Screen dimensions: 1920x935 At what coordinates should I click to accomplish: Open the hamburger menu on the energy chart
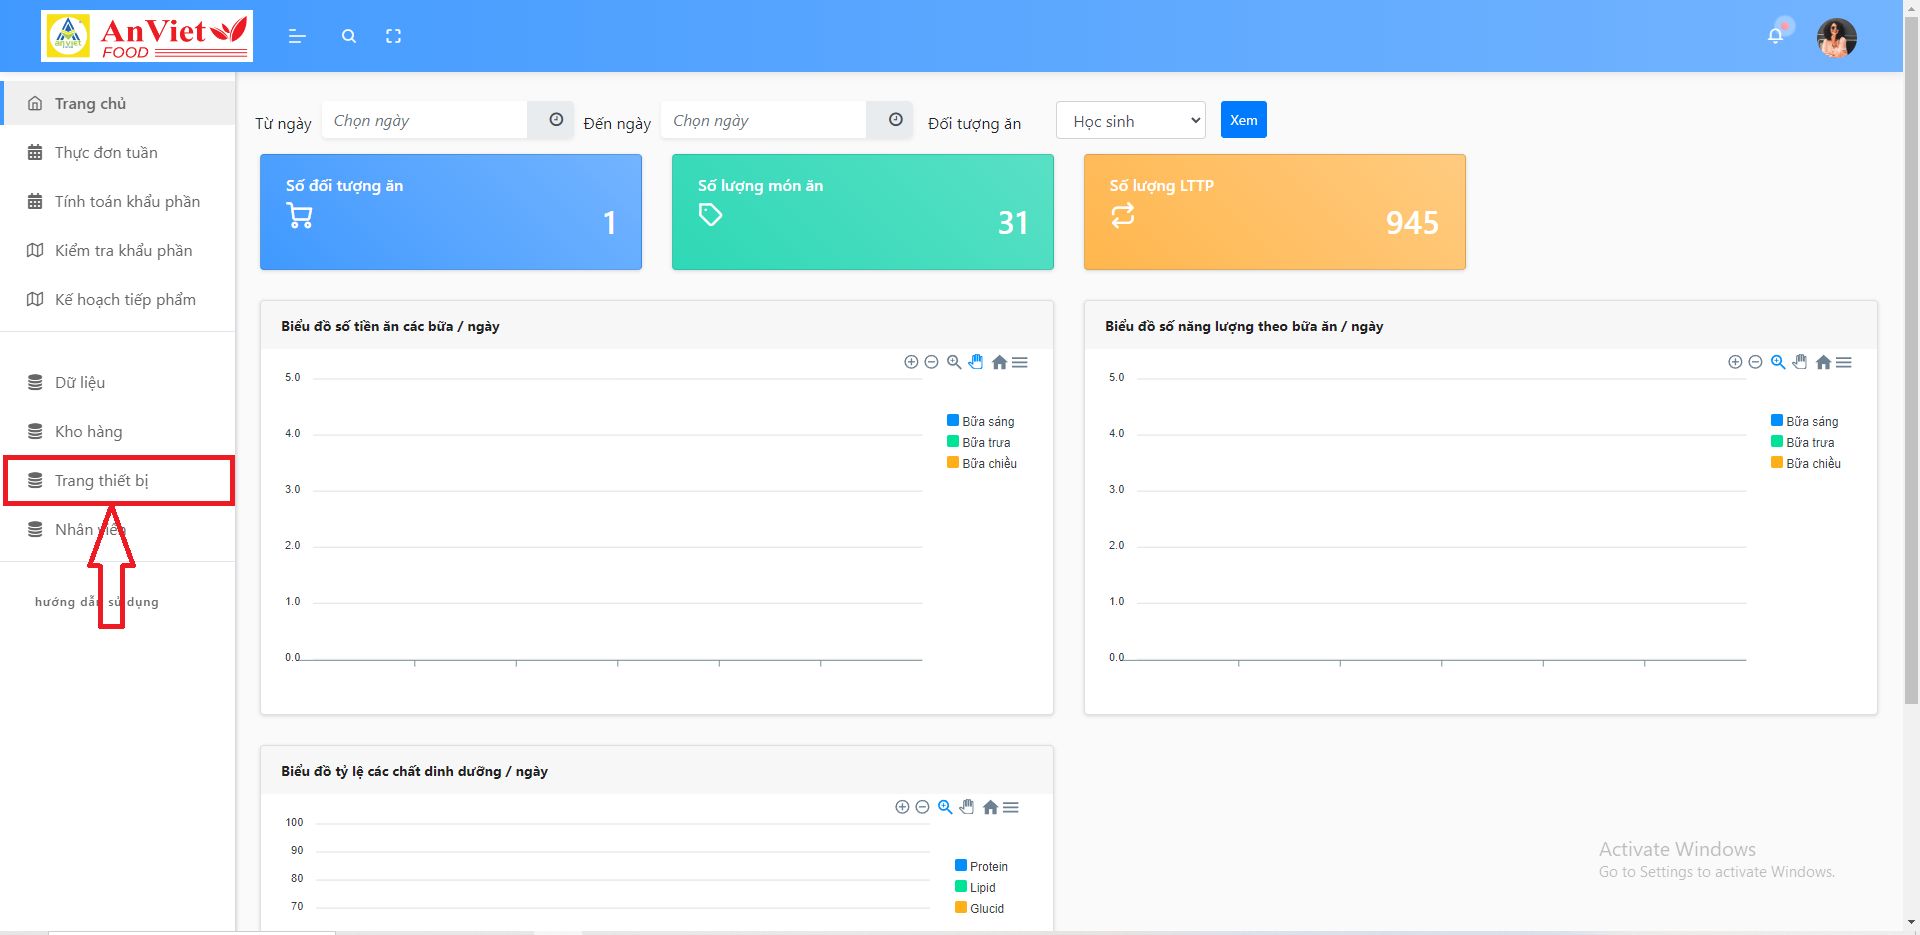coord(1844,362)
